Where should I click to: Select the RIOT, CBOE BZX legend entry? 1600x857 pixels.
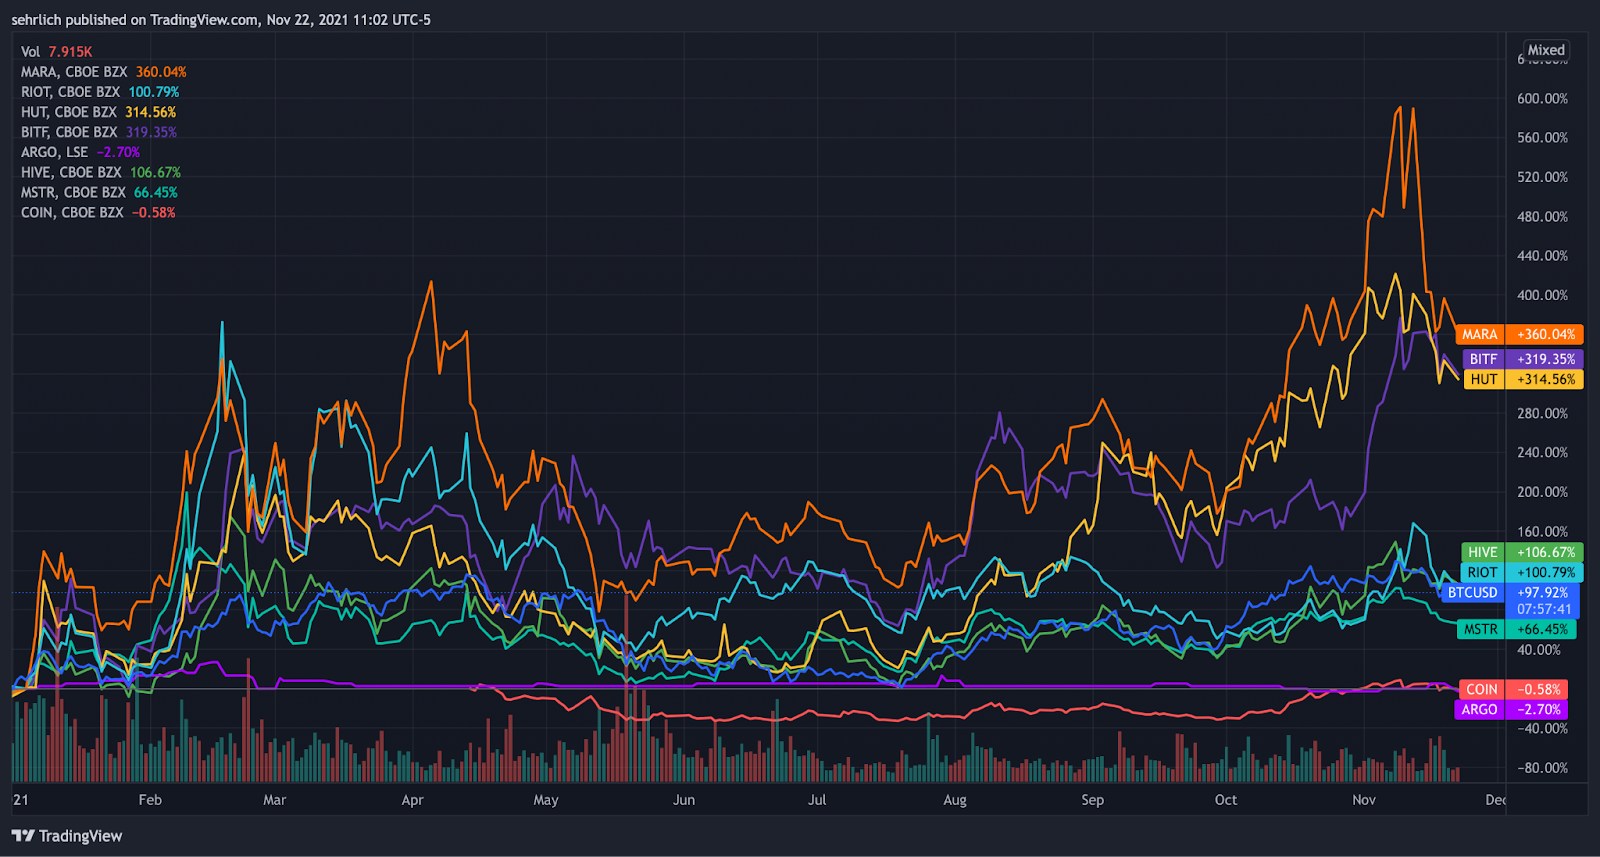[100, 92]
